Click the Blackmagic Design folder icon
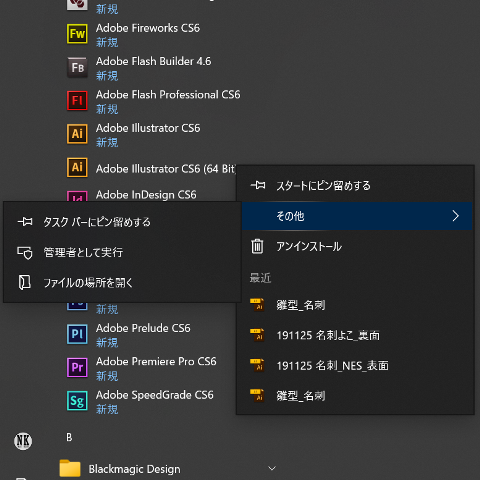The width and height of the screenshot is (480, 480). pyautogui.click(x=70, y=468)
